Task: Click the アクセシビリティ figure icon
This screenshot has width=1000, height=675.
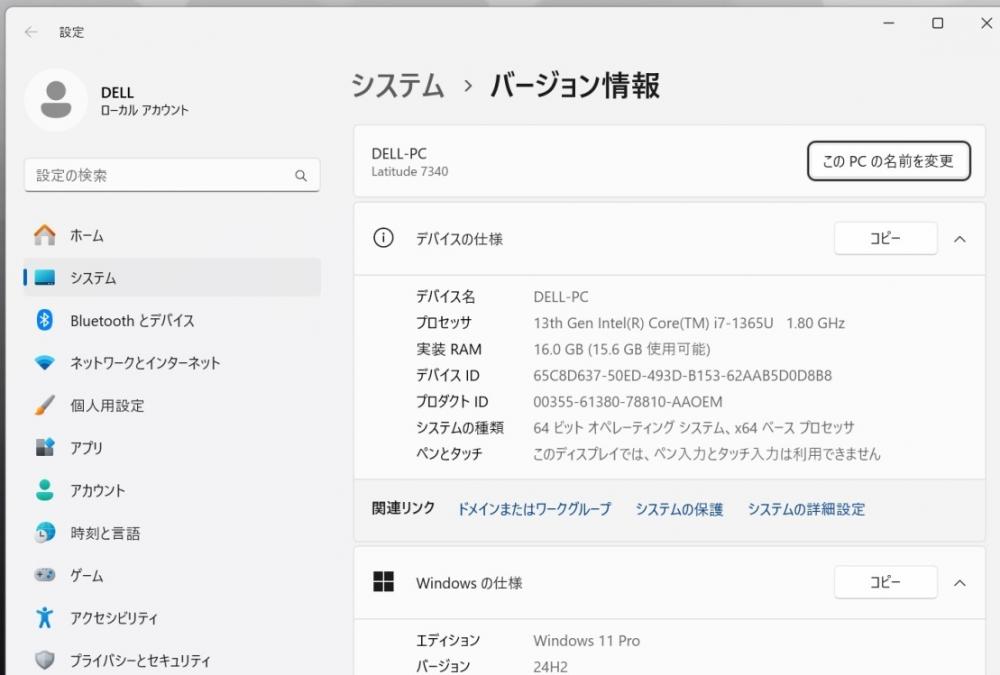Action: [45, 617]
